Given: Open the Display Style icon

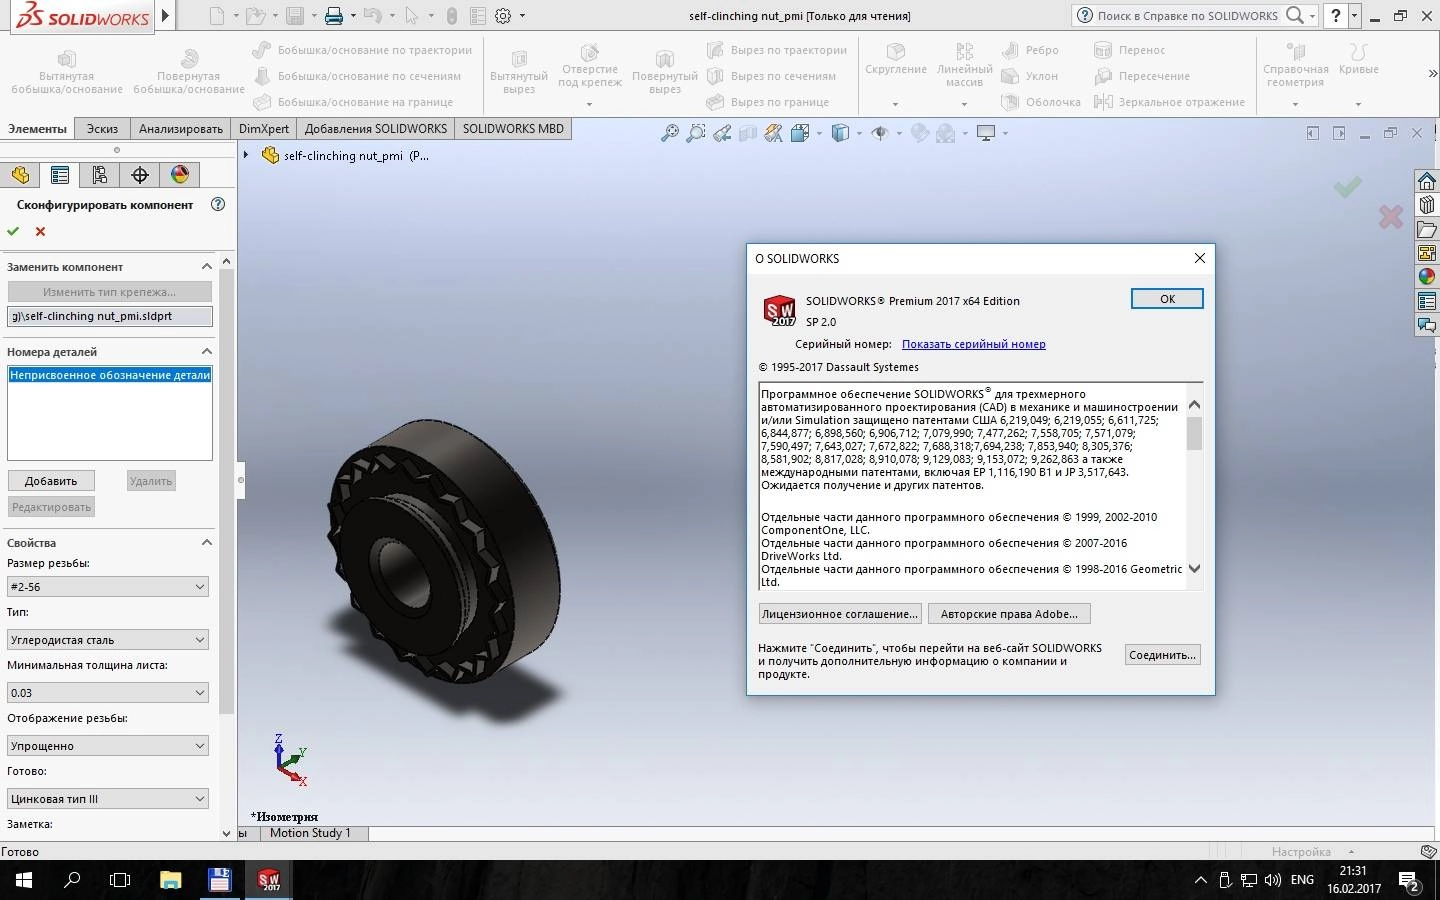Looking at the screenshot, I should 841,133.
